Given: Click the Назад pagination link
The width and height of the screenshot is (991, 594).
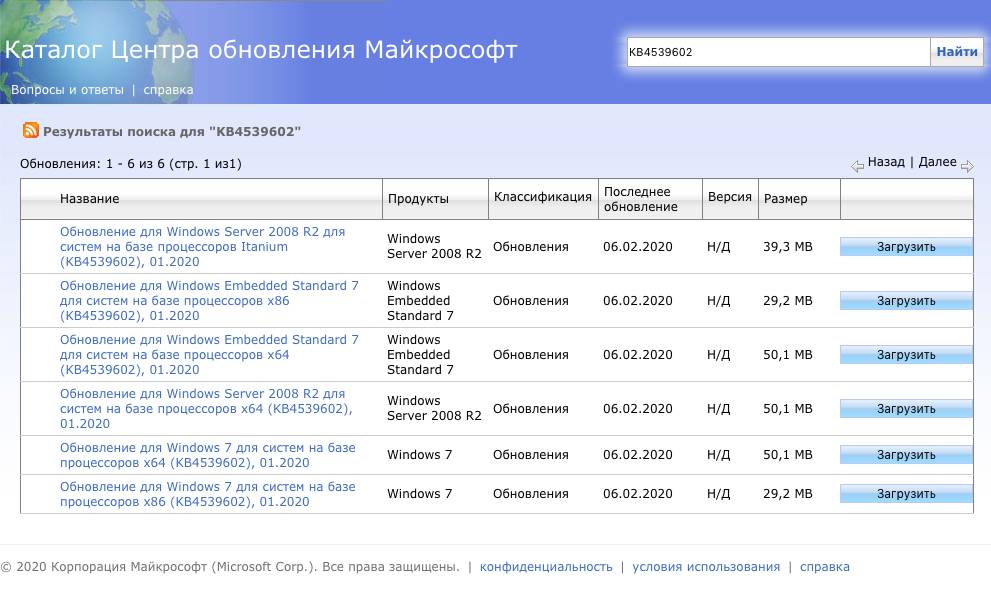Looking at the screenshot, I should (886, 162).
